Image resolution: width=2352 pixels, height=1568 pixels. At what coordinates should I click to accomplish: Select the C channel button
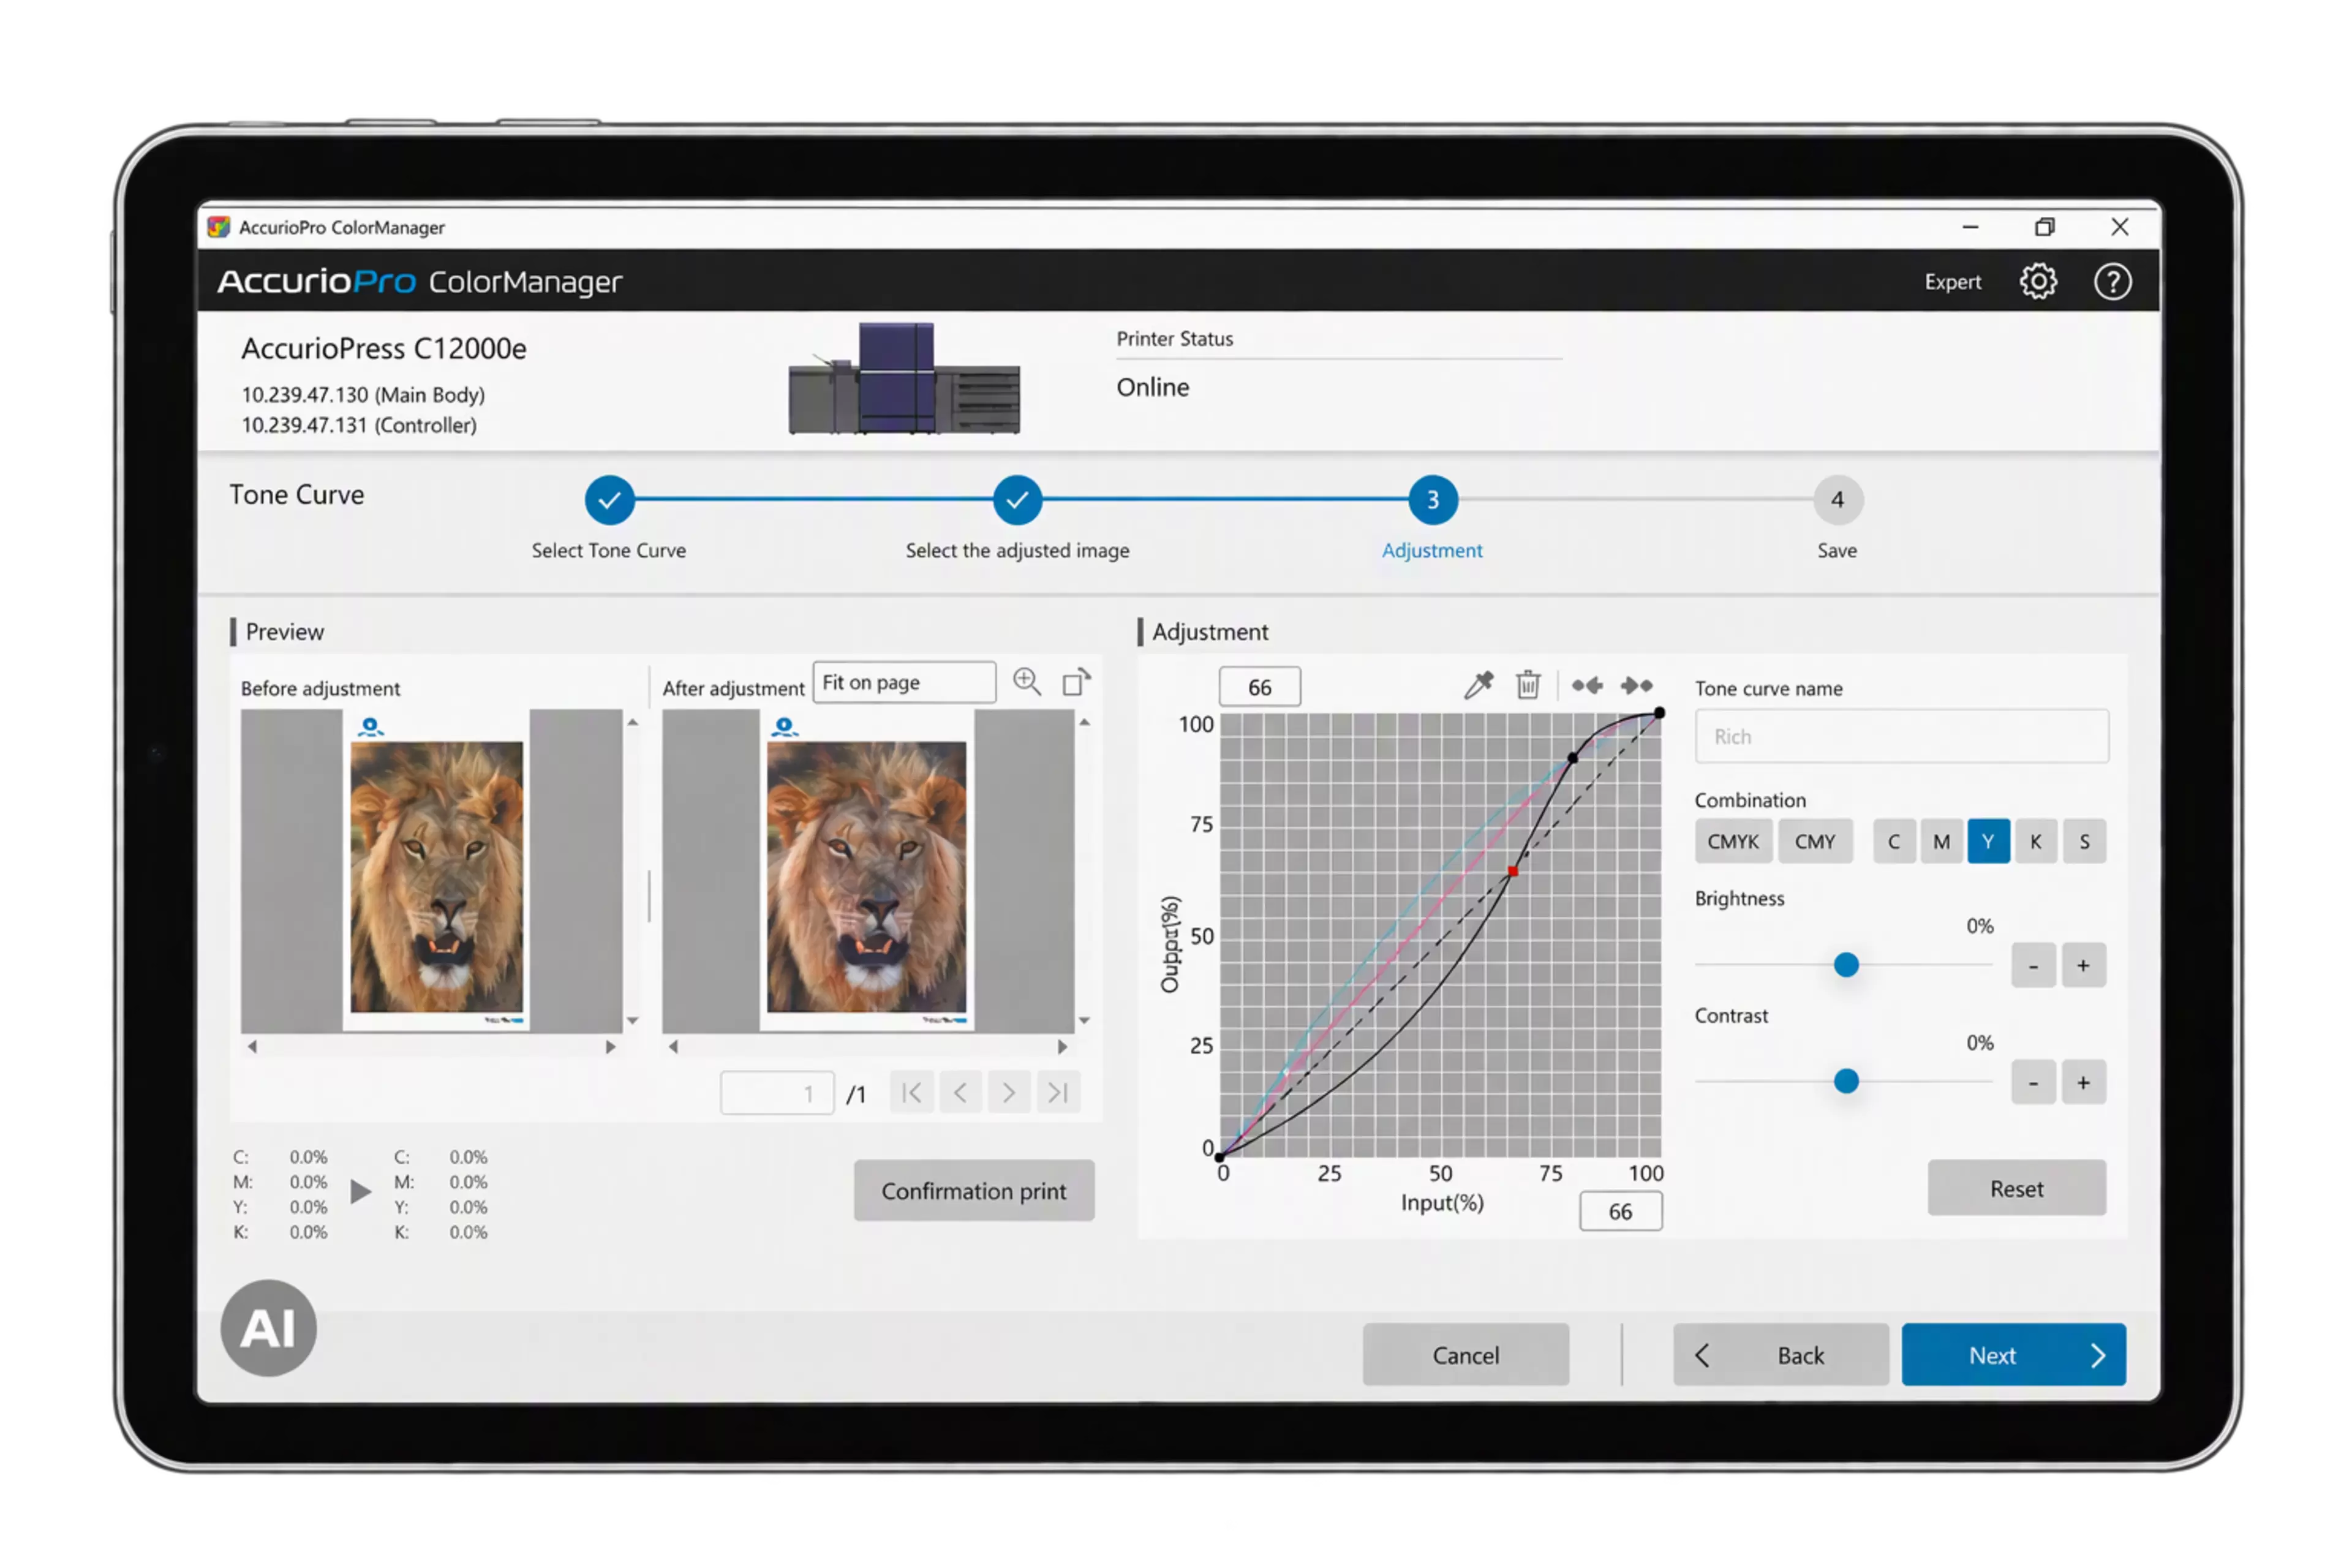pyautogui.click(x=1894, y=841)
